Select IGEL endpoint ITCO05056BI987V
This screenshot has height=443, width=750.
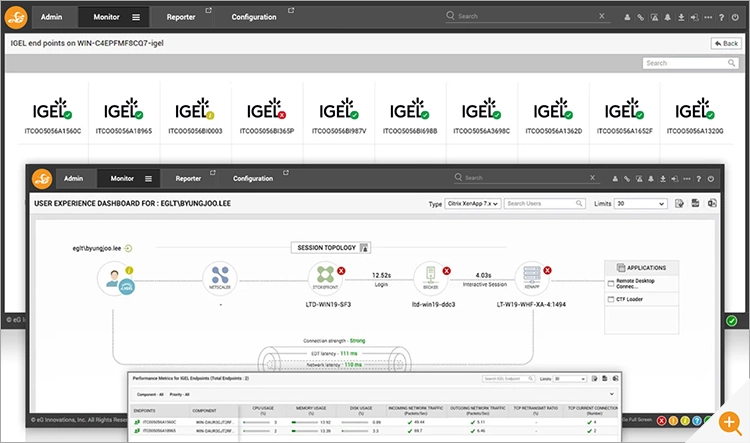coord(339,116)
